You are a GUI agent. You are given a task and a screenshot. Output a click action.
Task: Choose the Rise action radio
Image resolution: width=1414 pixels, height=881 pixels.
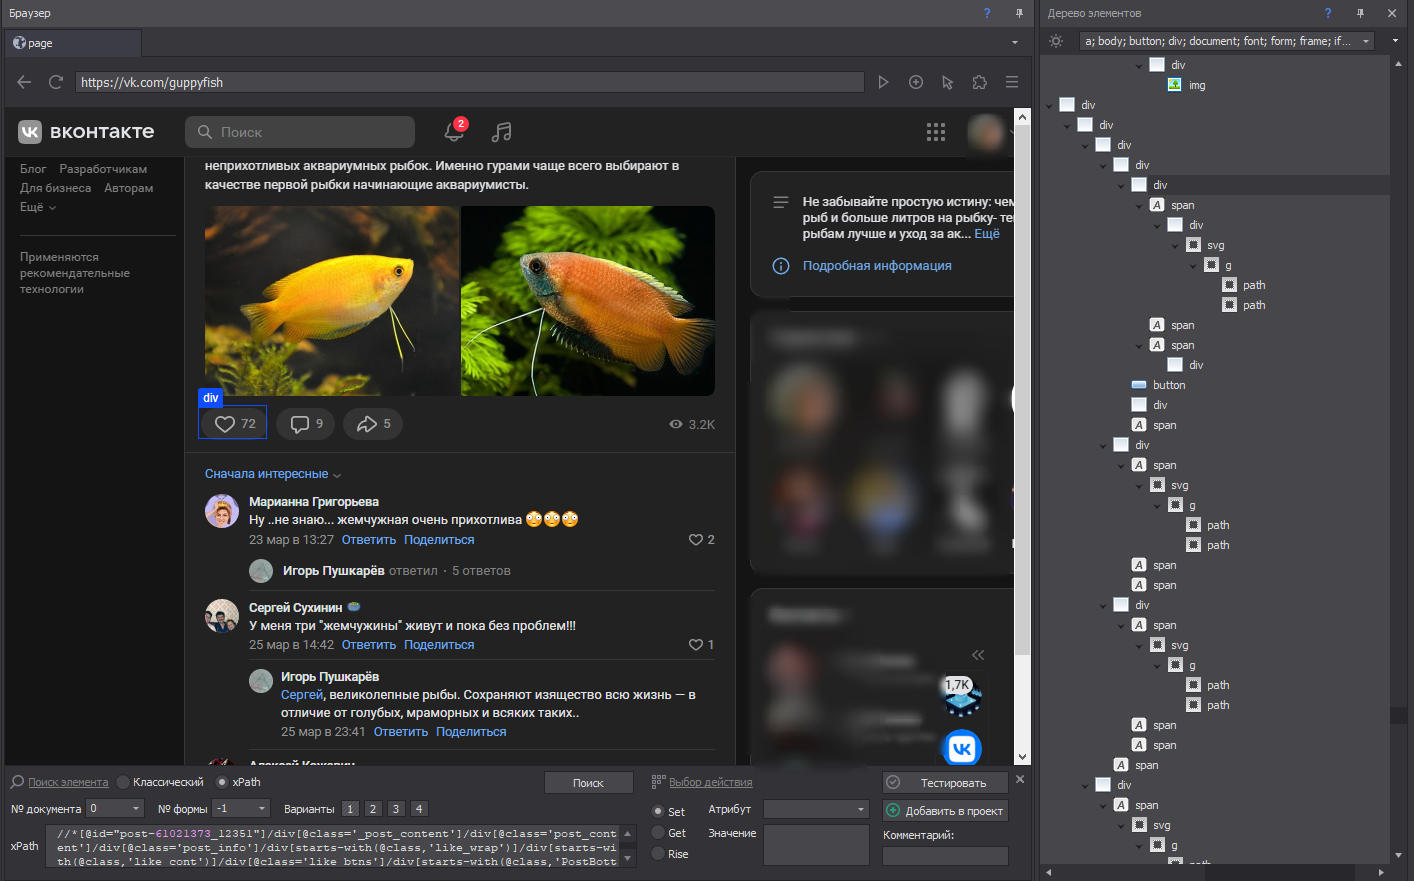pos(658,854)
